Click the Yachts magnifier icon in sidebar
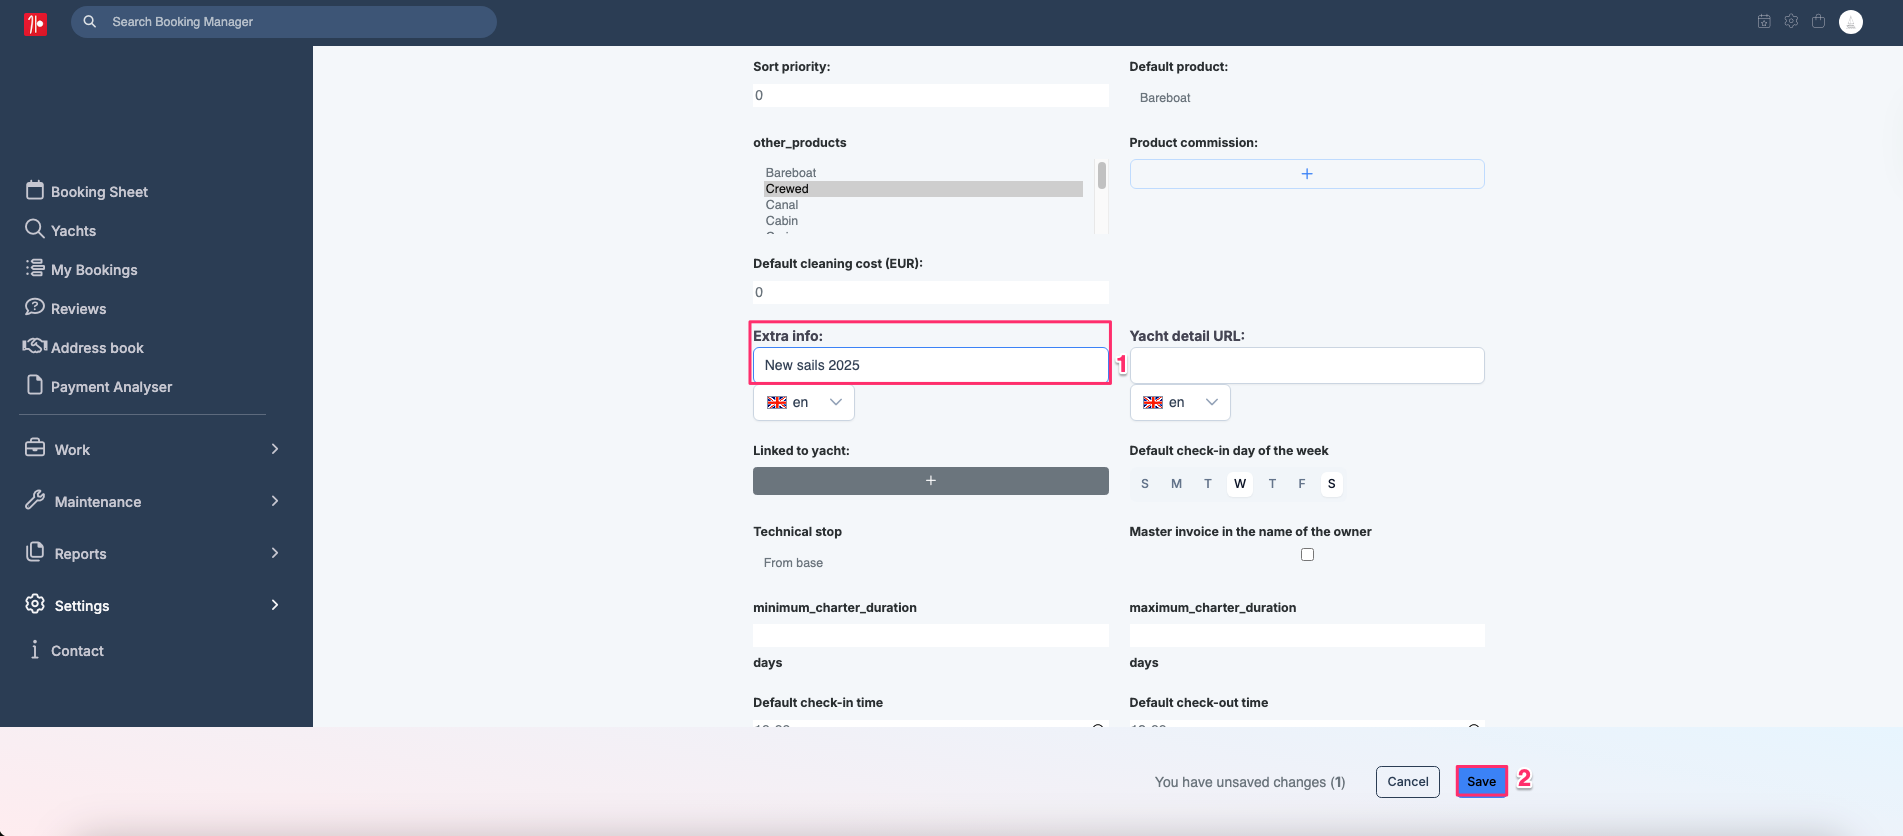The height and width of the screenshot is (836, 1903). pyautogui.click(x=35, y=229)
